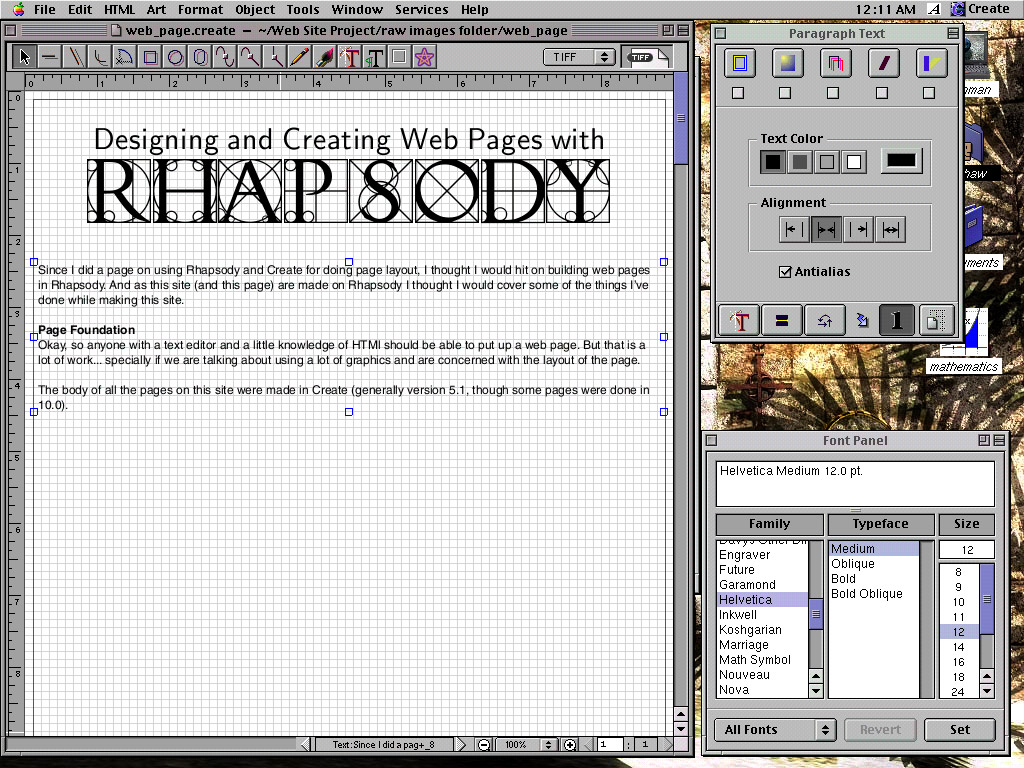
Task: Enable checkbox under stroke outline button
Action: 738,93
